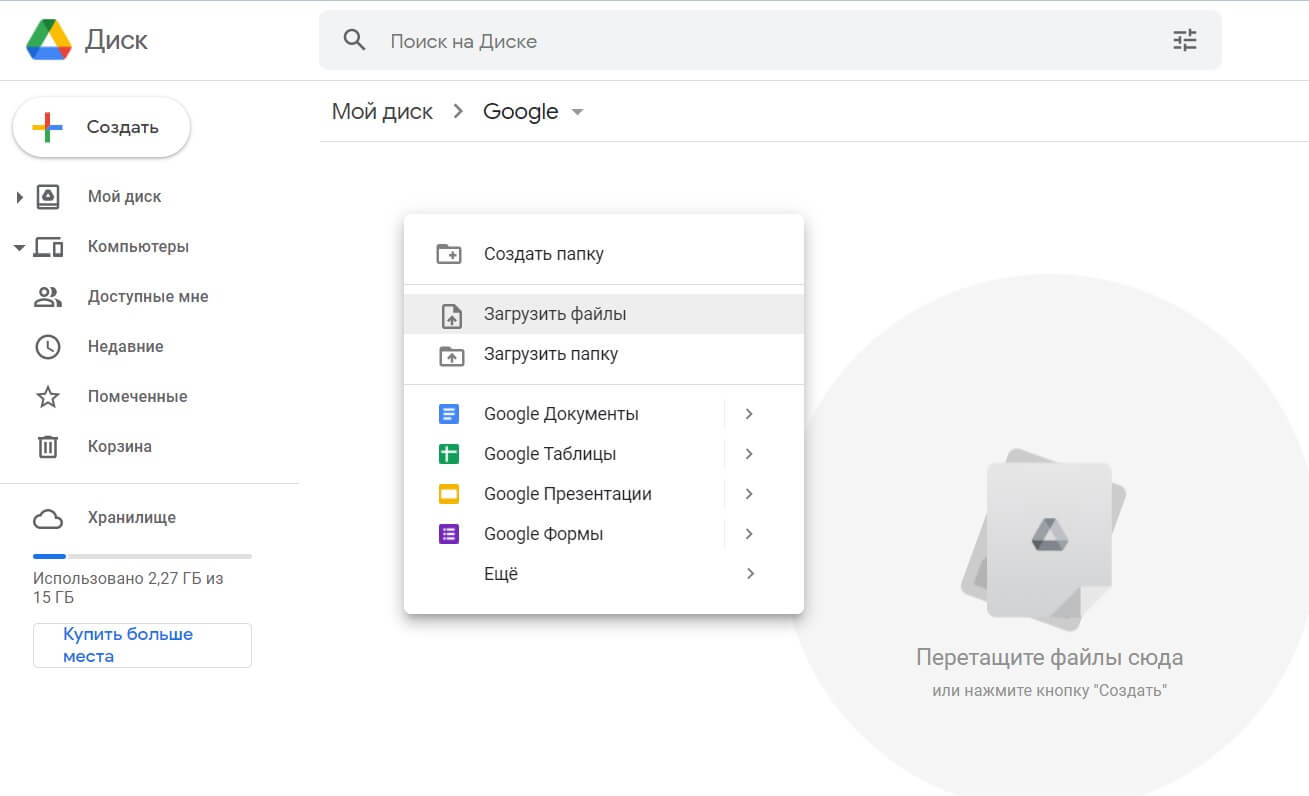The height and width of the screenshot is (796, 1309).
Task: Click the Buy more storage button
Action: [142, 645]
